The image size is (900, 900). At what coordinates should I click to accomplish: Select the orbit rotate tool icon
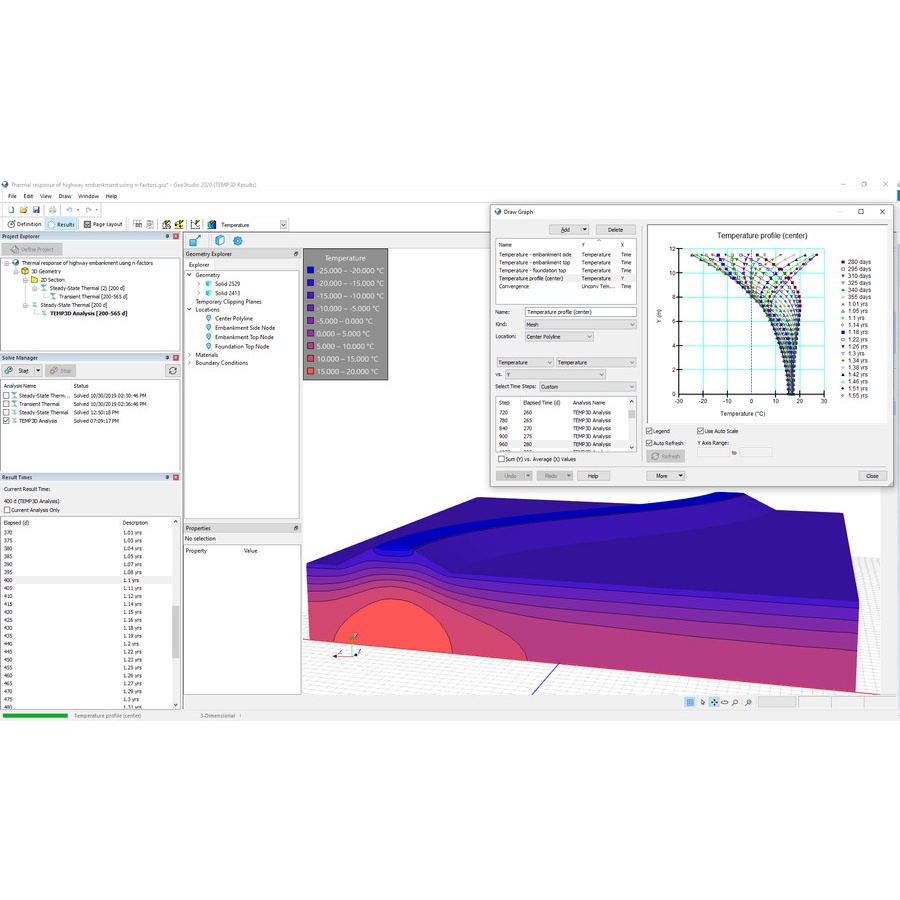724,703
